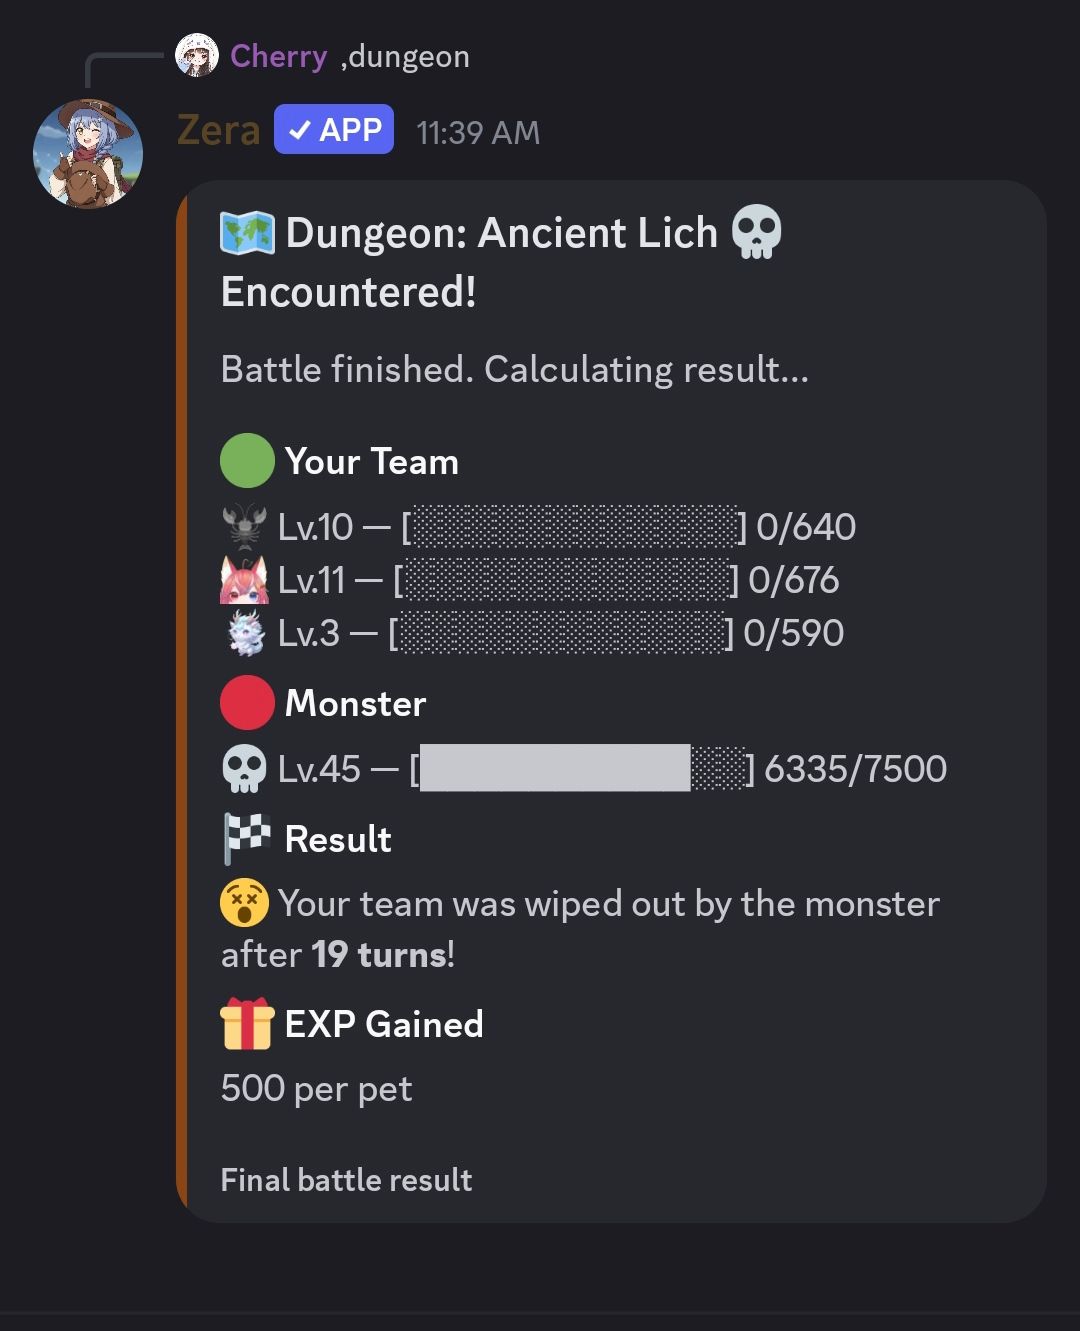Viewport: 1080px width, 1331px height.
Task: Click the lobster pet emoji Lv.10
Action: click(x=244, y=527)
